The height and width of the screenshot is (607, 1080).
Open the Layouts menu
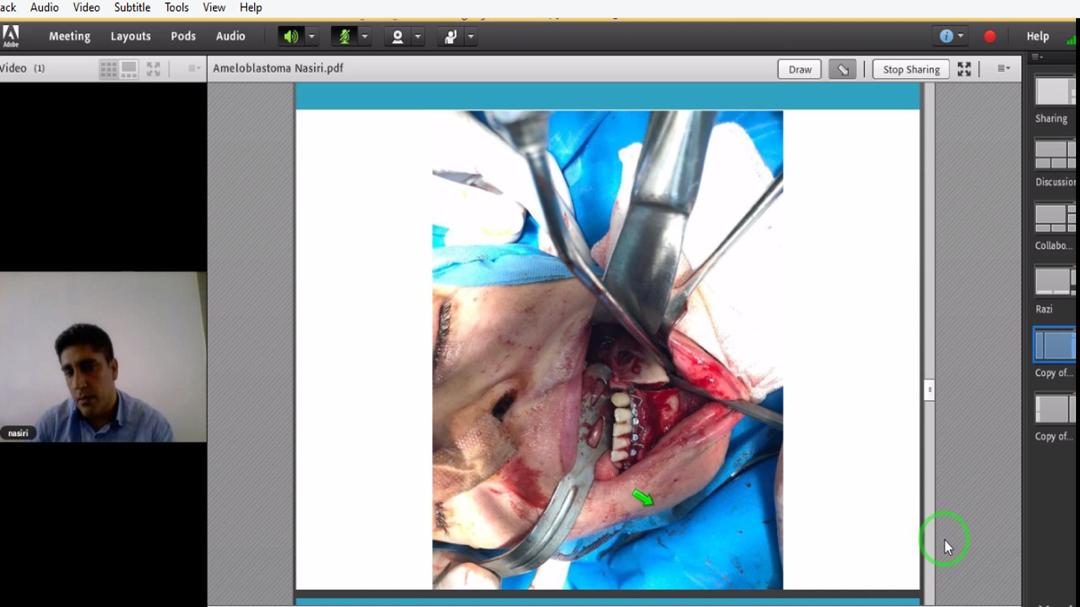(130, 36)
